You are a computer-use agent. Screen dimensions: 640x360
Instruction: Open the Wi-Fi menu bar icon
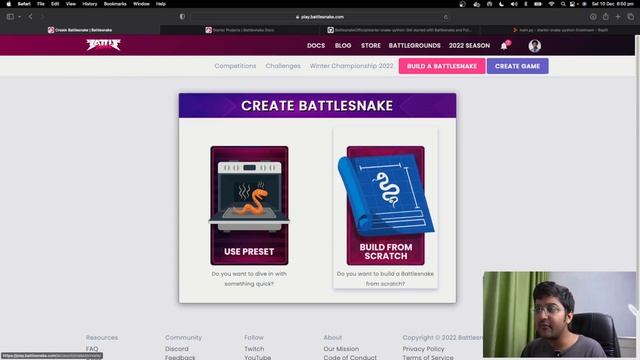pos(551,4)
